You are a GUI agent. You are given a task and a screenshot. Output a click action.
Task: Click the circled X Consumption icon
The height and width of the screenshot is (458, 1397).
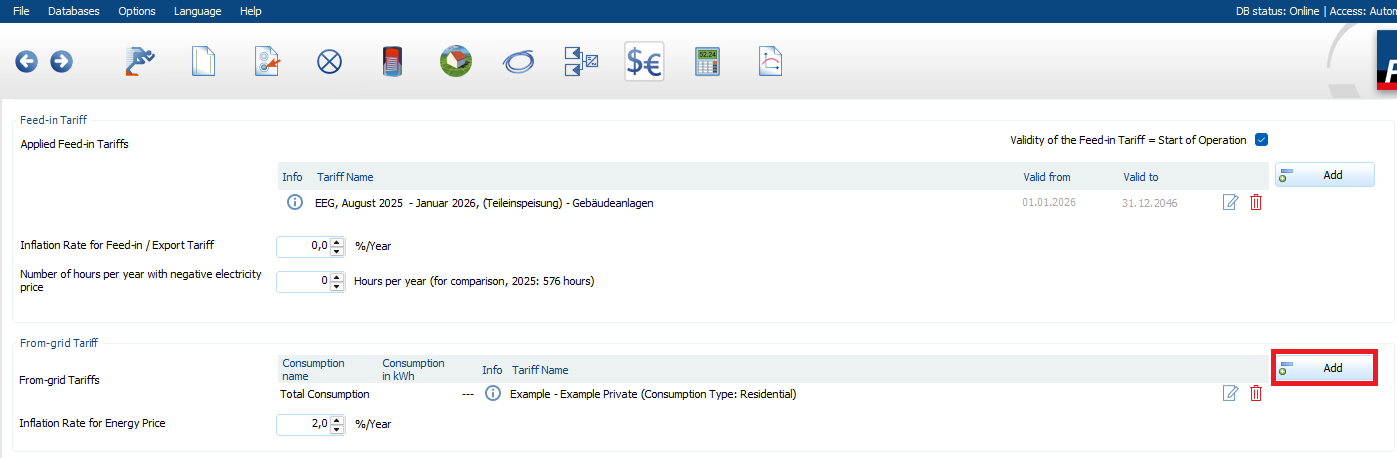(329, 62)
